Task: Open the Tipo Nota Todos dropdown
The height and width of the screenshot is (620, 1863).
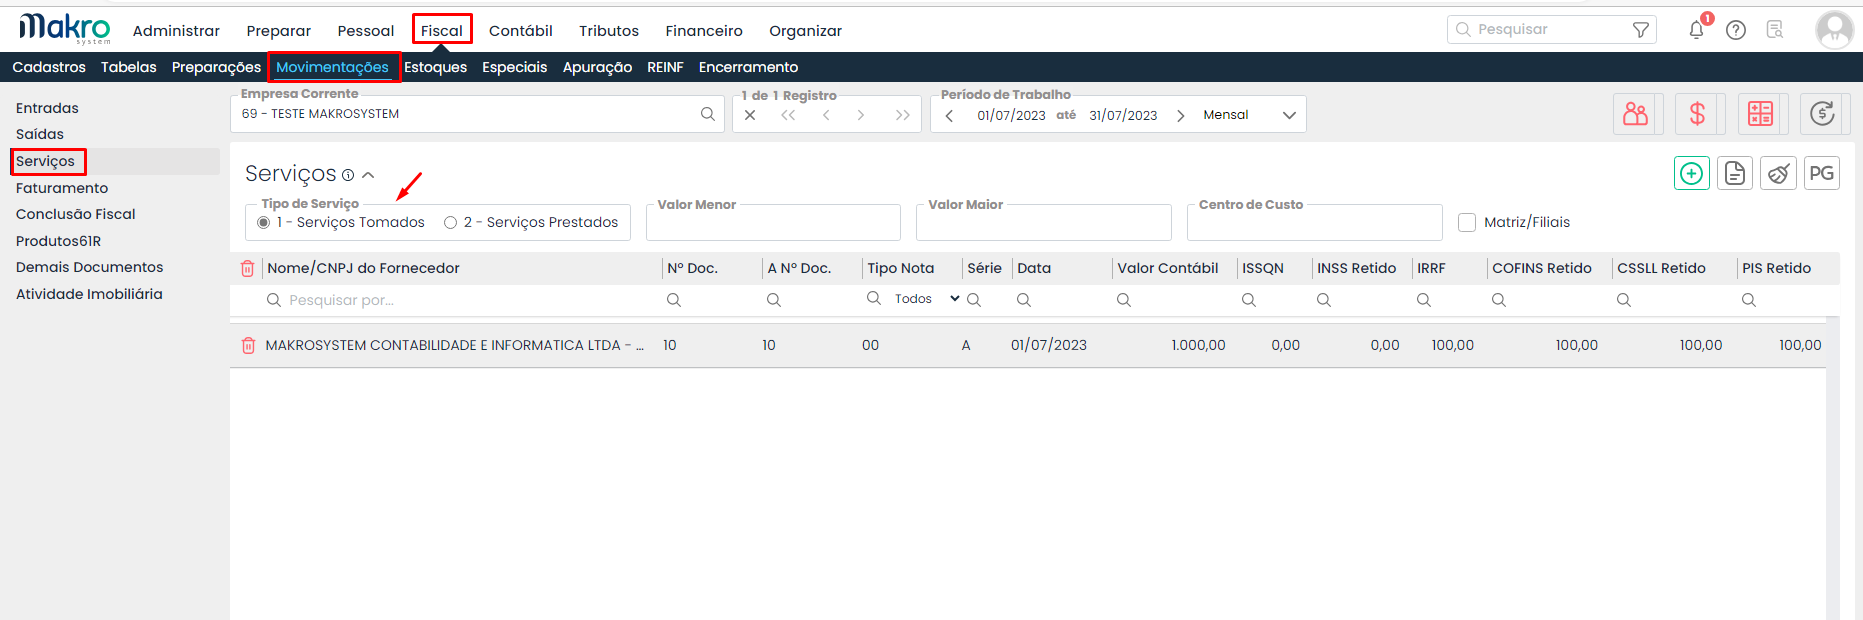Action: click(926, 299)
